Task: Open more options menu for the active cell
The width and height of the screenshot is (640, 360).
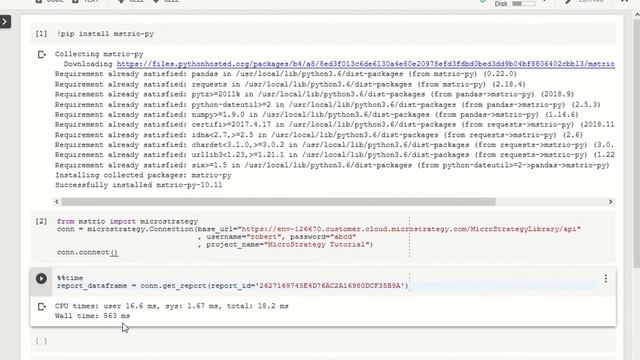Action: [x=606, y=278]
